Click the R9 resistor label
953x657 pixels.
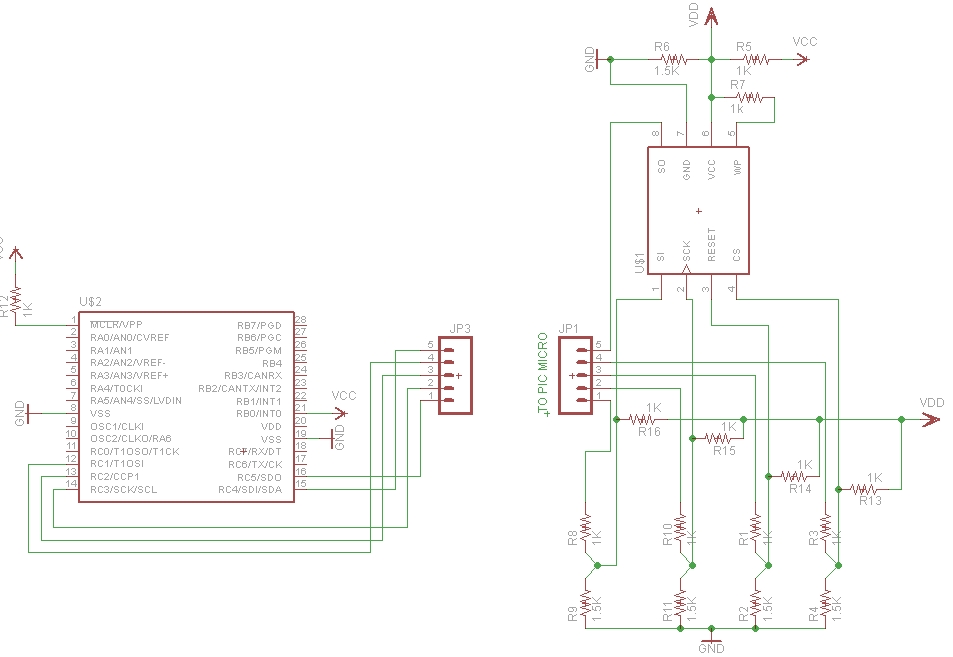573,615
